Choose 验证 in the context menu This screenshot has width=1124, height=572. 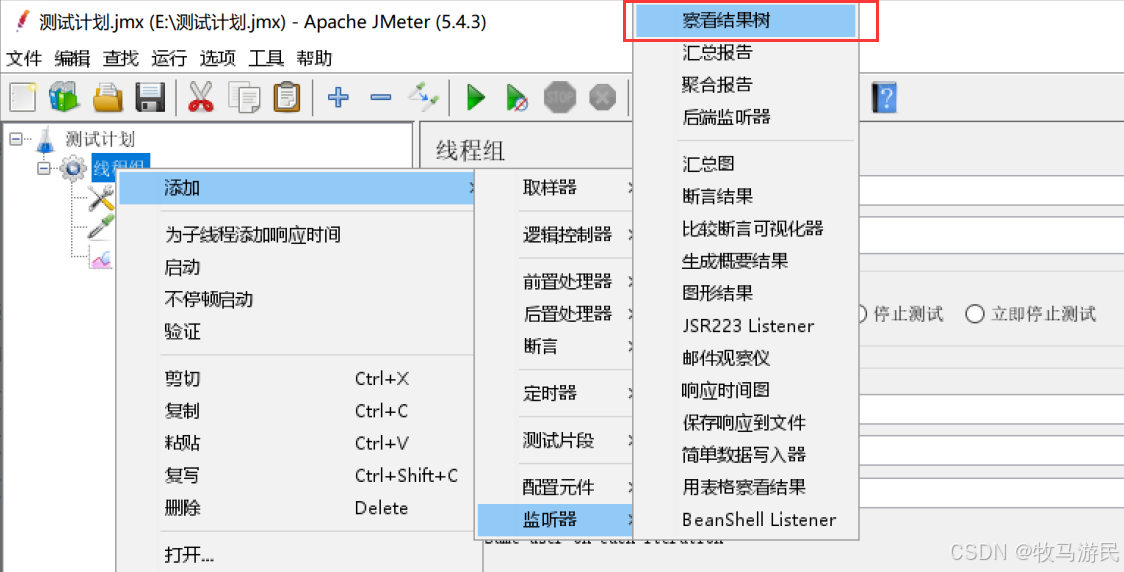click(x=297, y=331)
